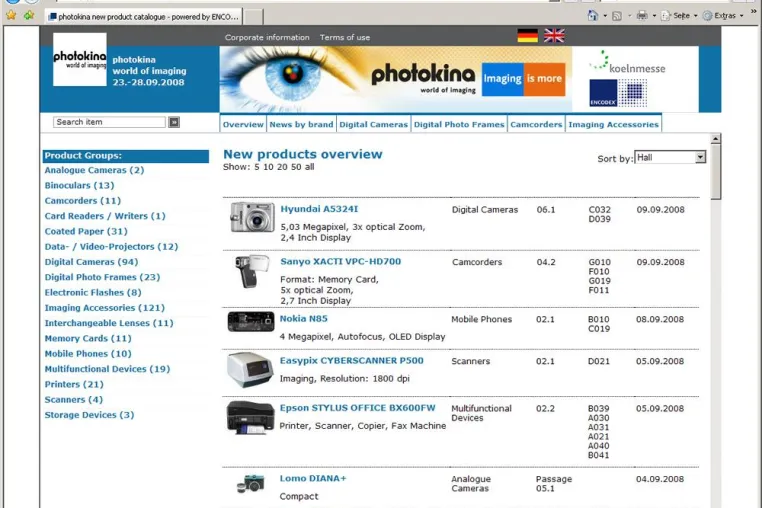Screen dimensions: 762x508
Task: Click the Favorites star icon in browser toolbar
Action: point(11,16)
